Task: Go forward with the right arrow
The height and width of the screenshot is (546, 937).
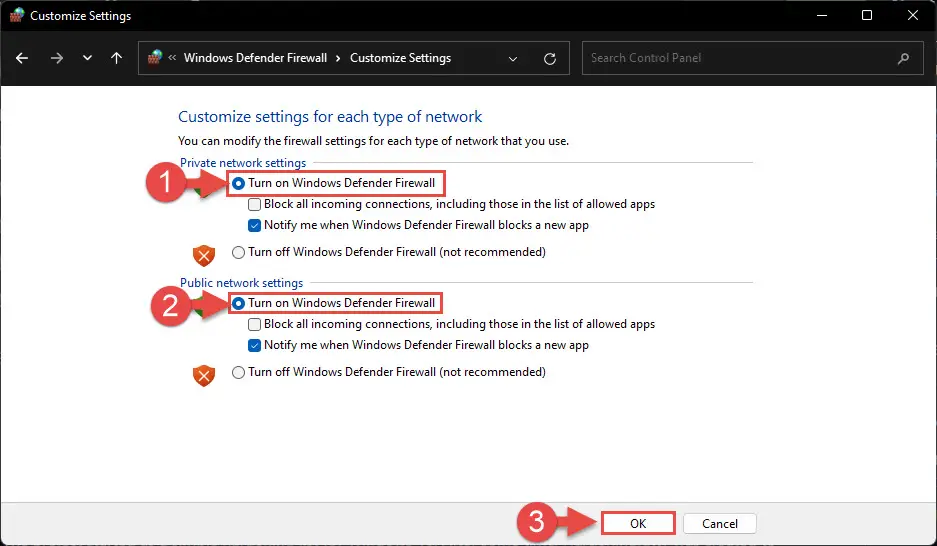Action: 57,58
